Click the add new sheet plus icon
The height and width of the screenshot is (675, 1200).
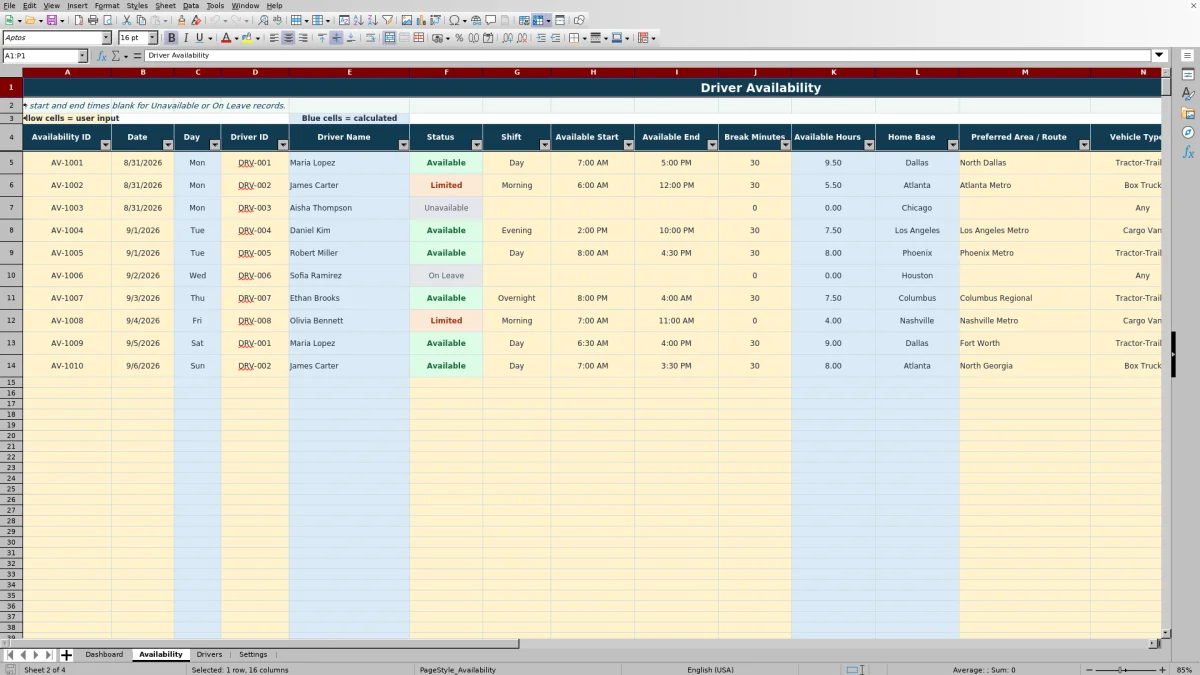click(x=67, y=655)
